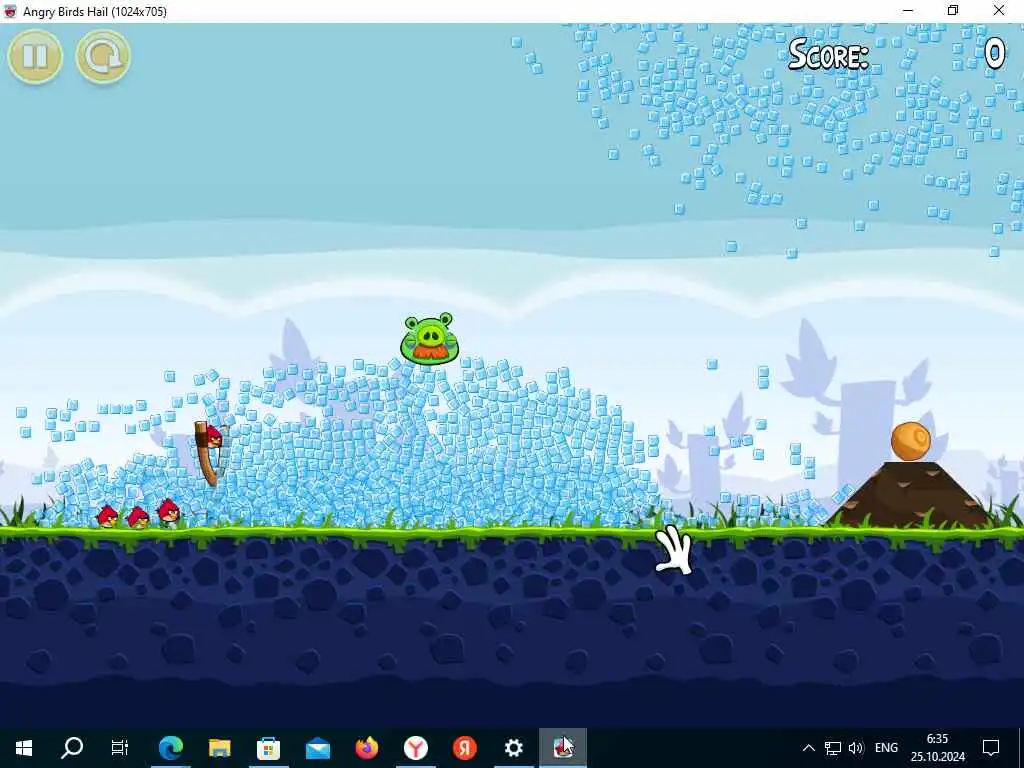
Task: Open Yandex Browser with the white Y icon
Action: pos(416,748)
